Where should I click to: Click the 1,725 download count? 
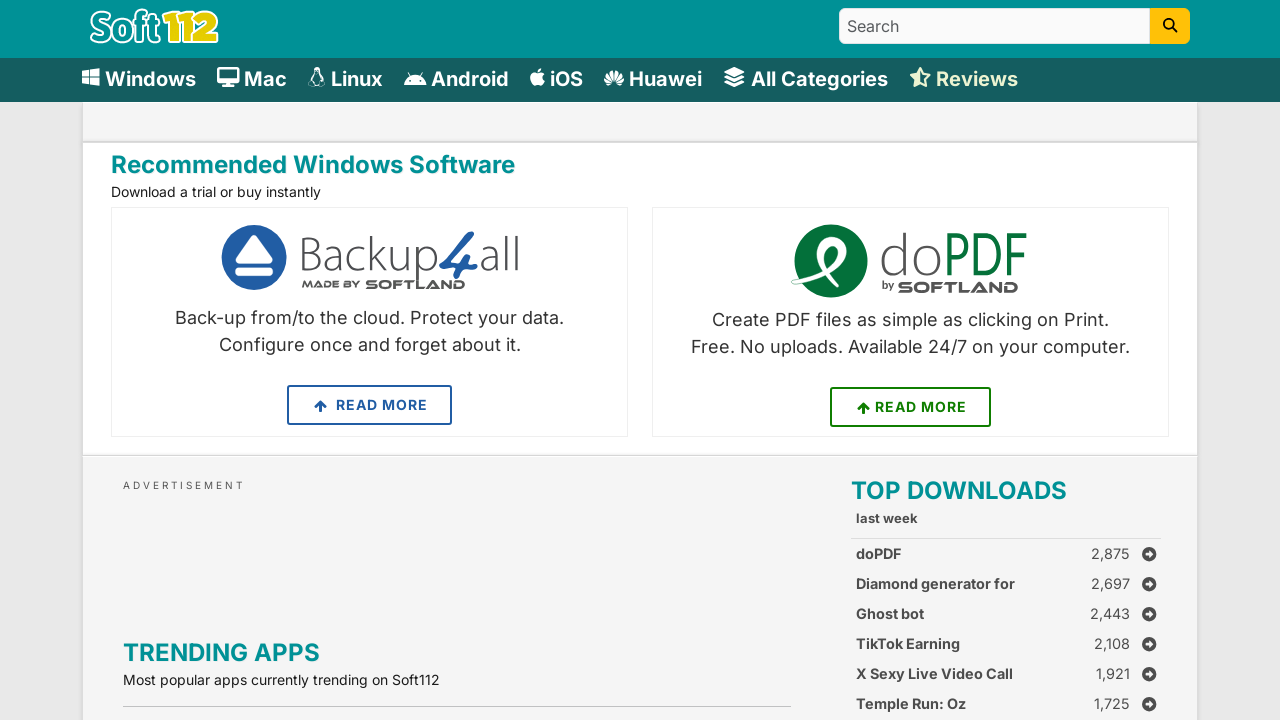(1112, 704)
